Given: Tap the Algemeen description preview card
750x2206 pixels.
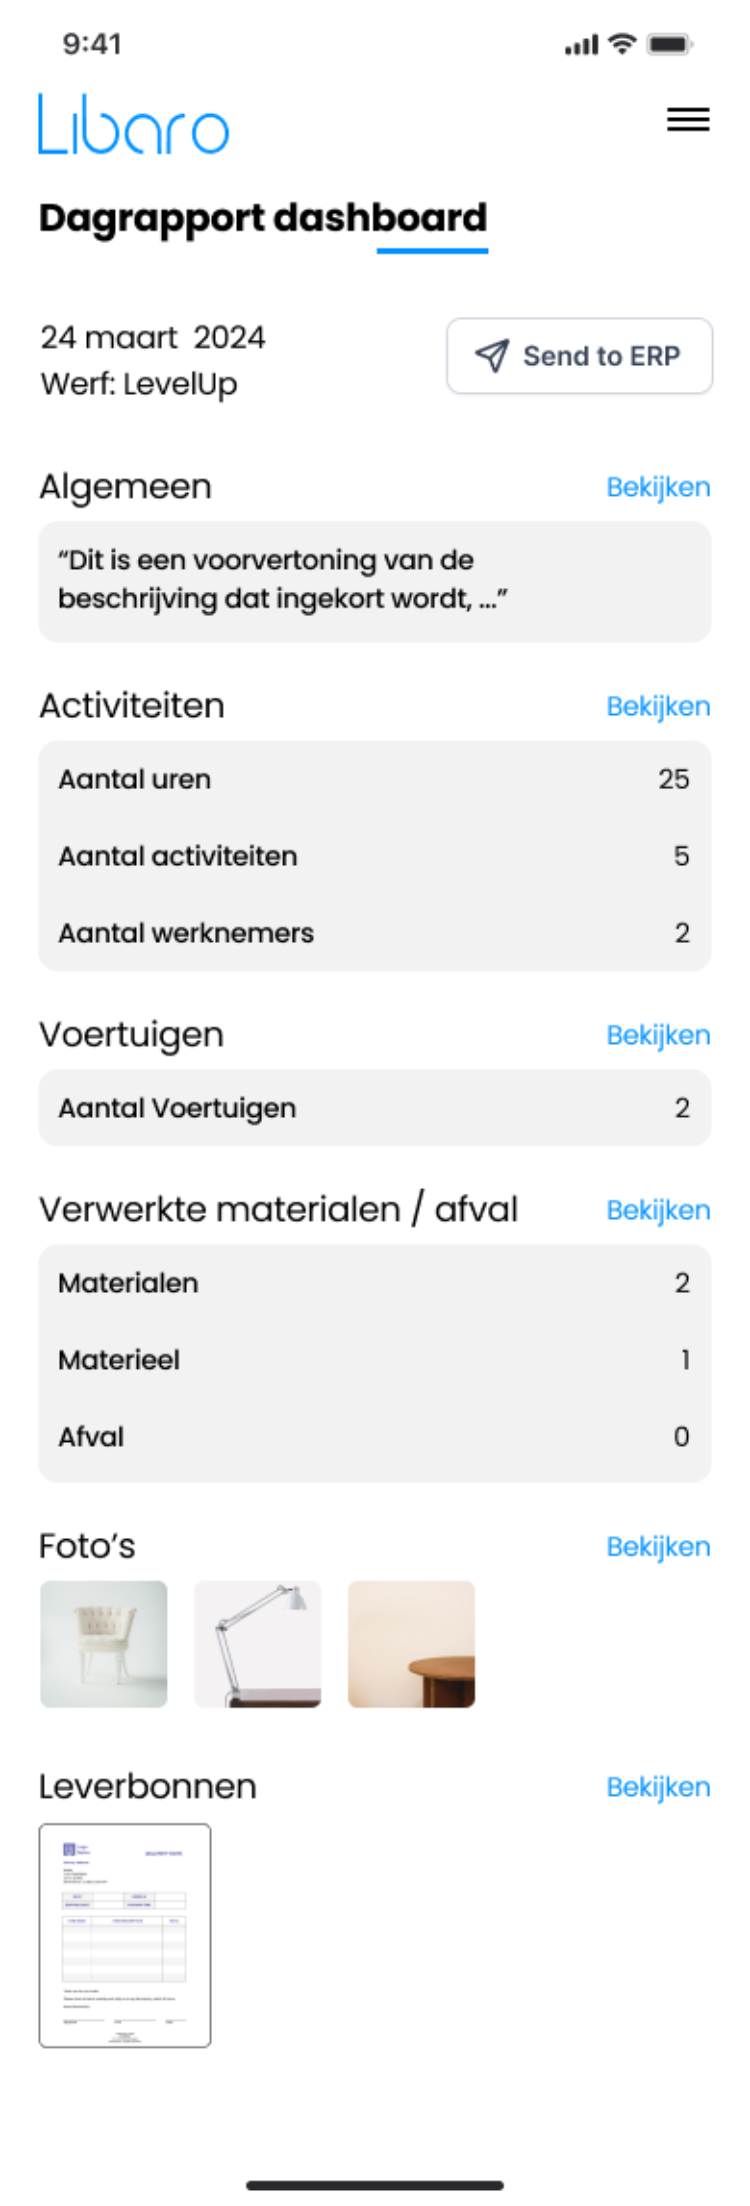Looking at the screenshot, I should 375,581.
